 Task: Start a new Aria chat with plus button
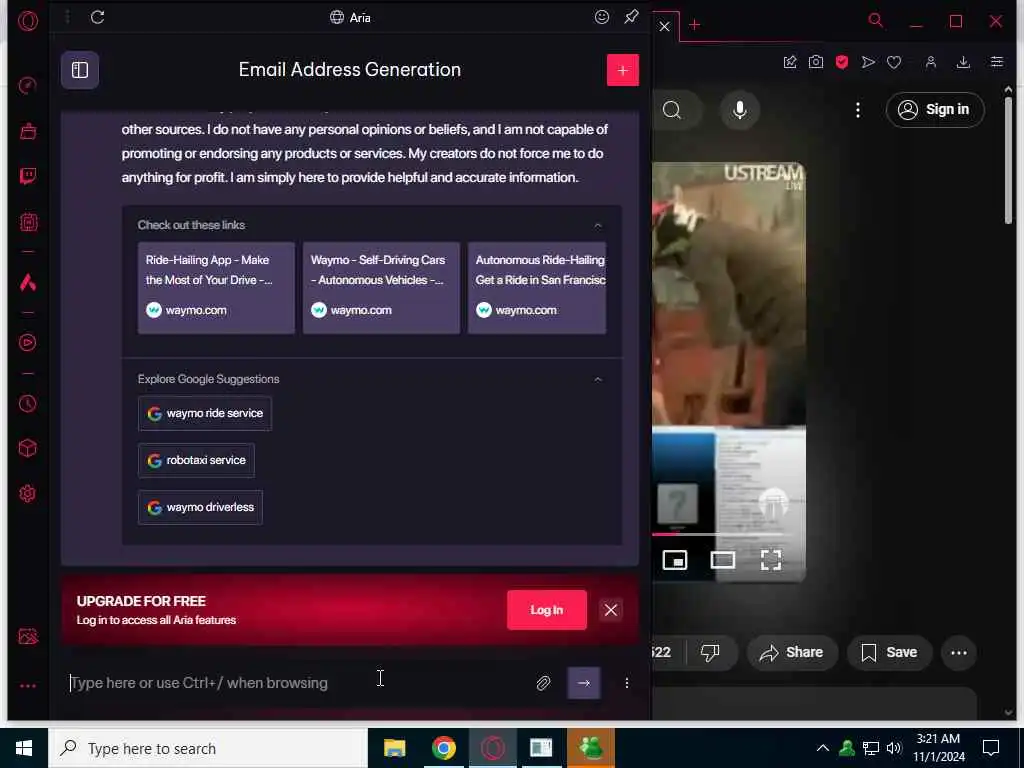pos(622,70)
